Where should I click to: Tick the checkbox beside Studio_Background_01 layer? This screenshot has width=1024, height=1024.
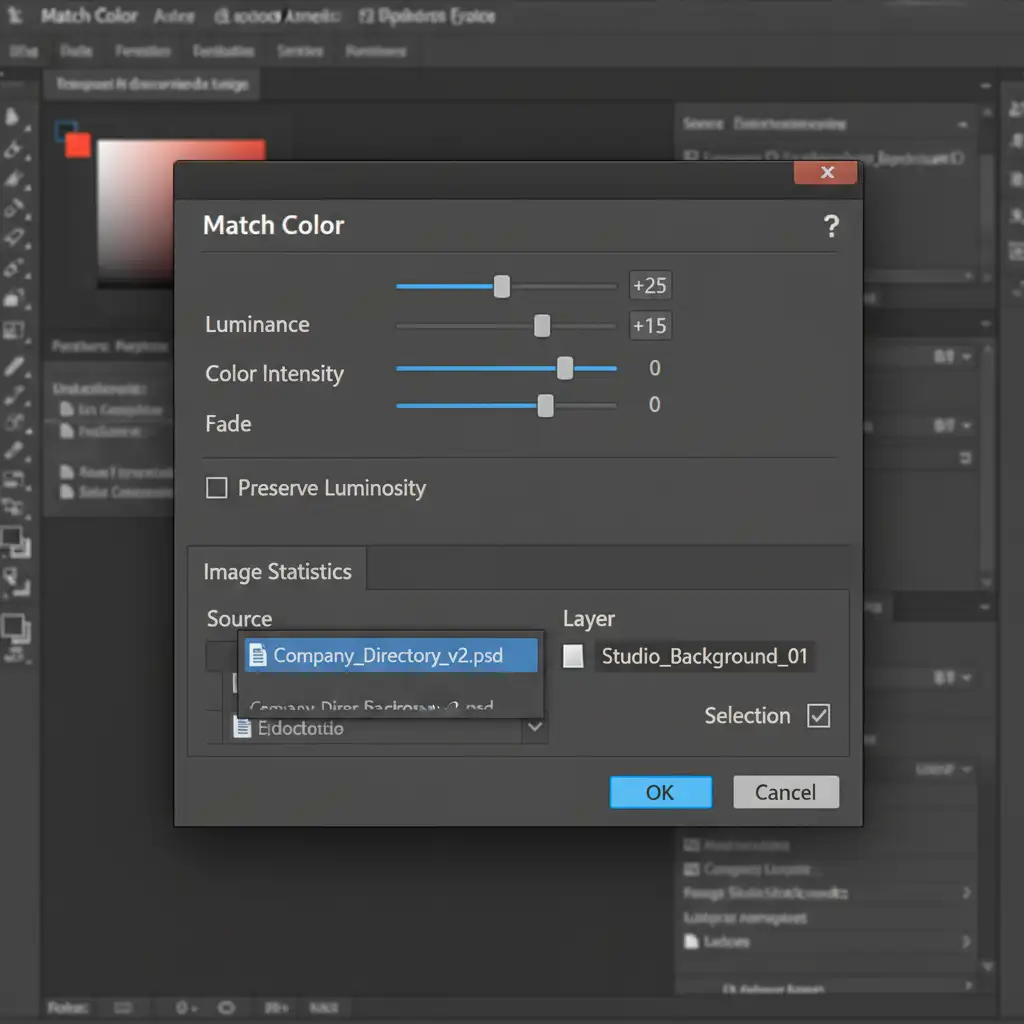pos(573,657)
